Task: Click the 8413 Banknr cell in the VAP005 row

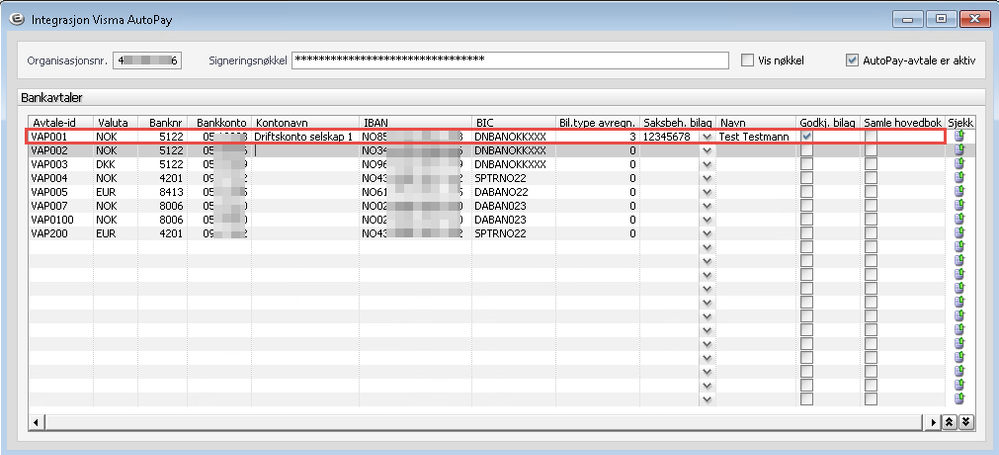Action: point(162,192)
